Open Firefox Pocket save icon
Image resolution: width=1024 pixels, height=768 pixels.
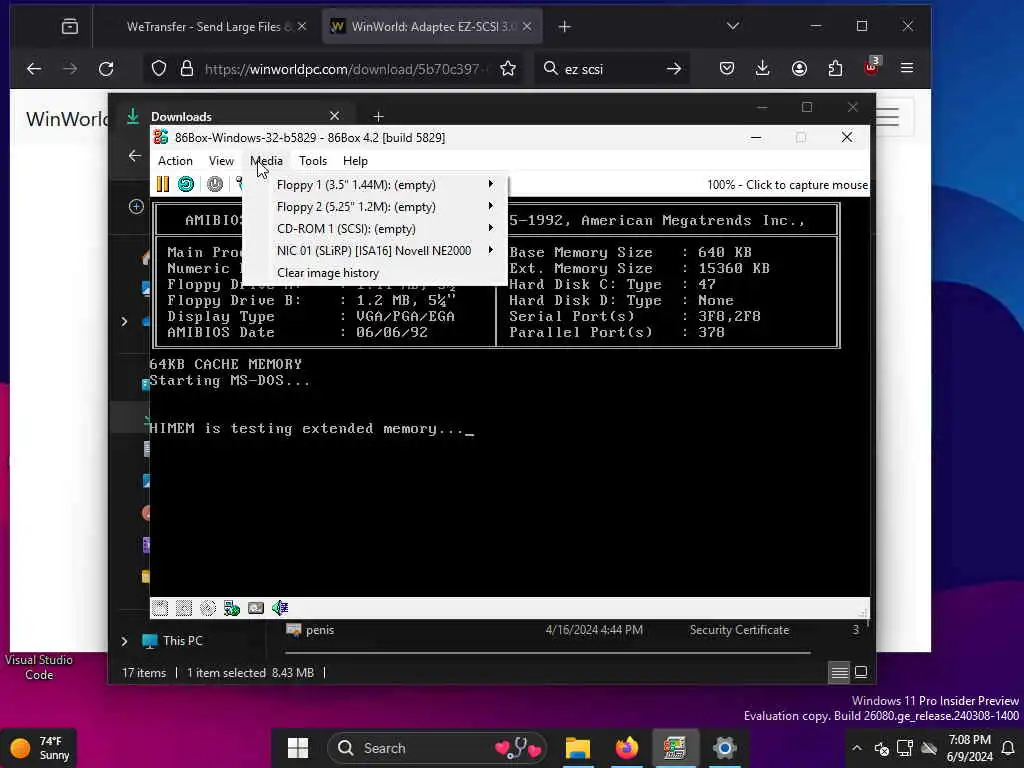(x=727, y=69)
